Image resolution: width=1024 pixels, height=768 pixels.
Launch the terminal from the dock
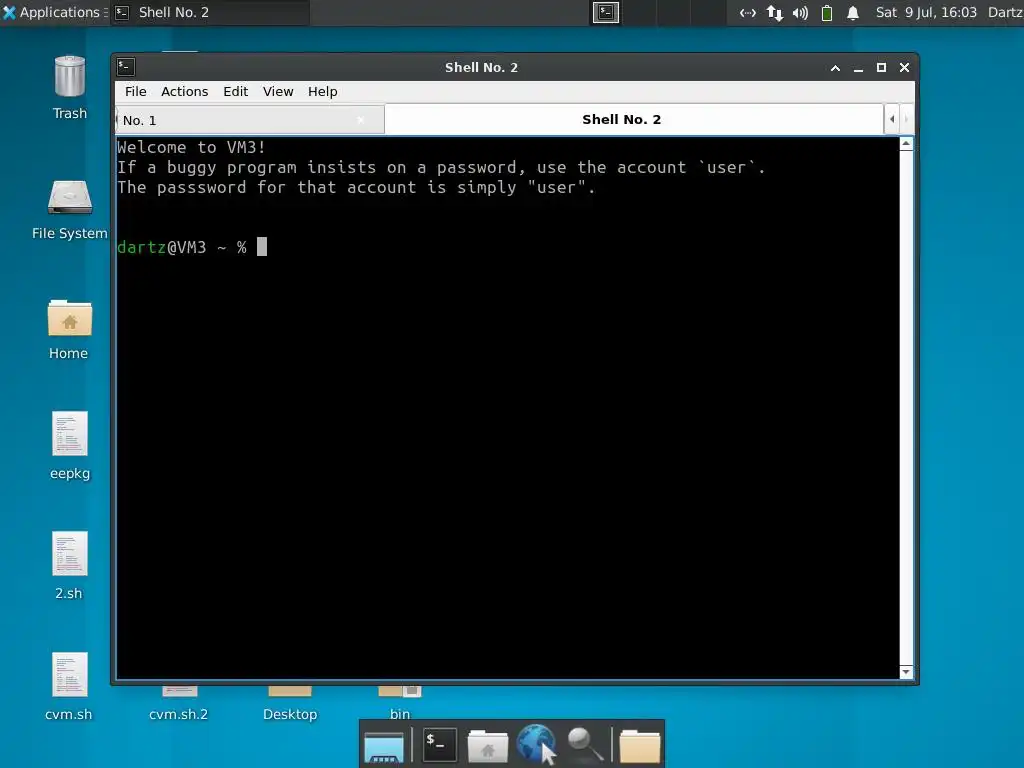coord(440,744)
